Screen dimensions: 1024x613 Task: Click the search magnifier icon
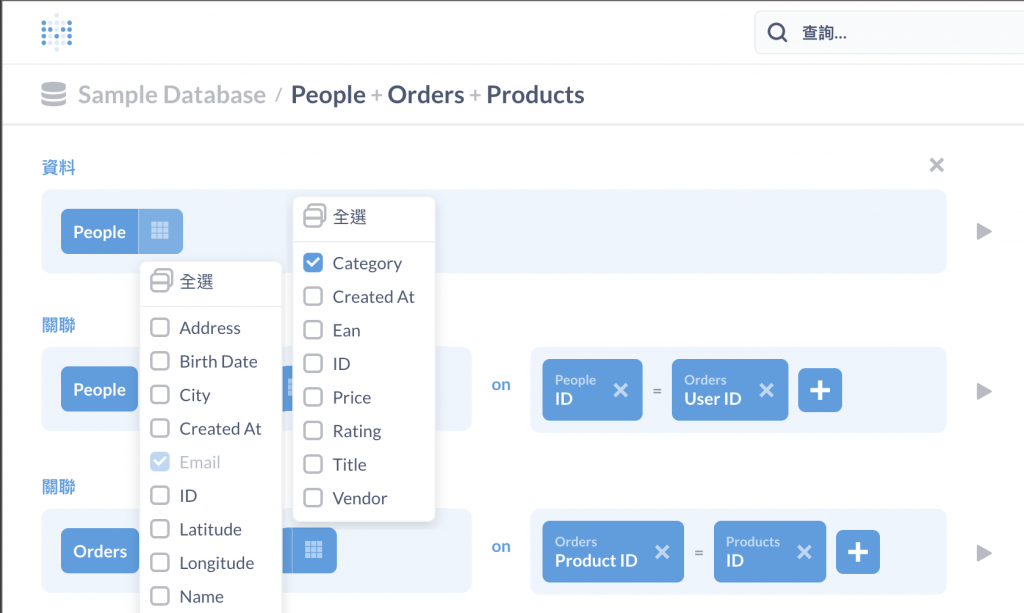point(778,34)
